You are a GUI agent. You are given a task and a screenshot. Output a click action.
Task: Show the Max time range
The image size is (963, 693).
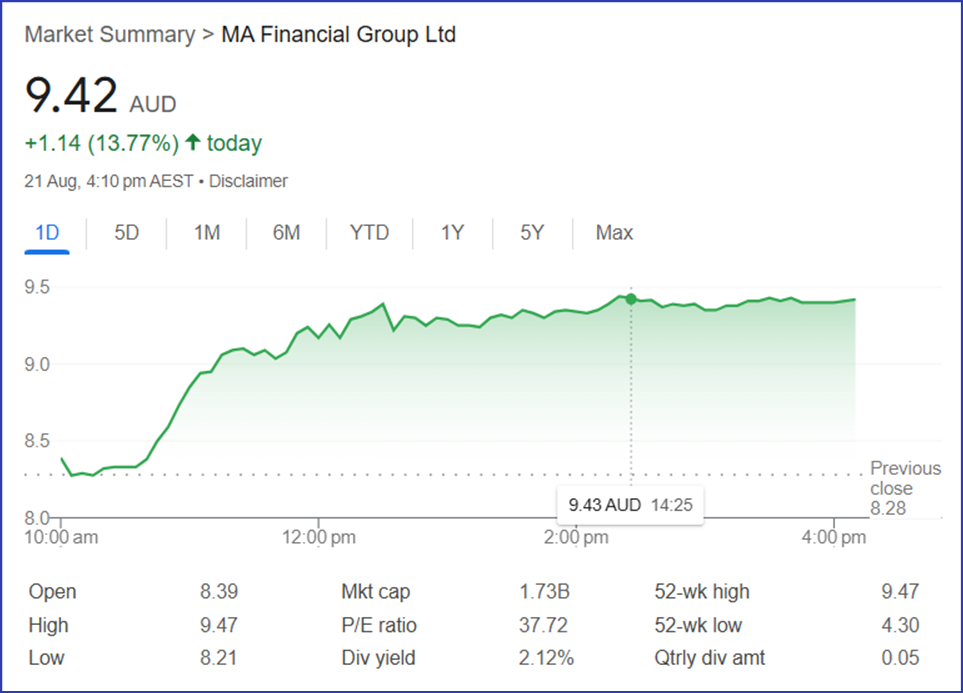click(614, 233)
